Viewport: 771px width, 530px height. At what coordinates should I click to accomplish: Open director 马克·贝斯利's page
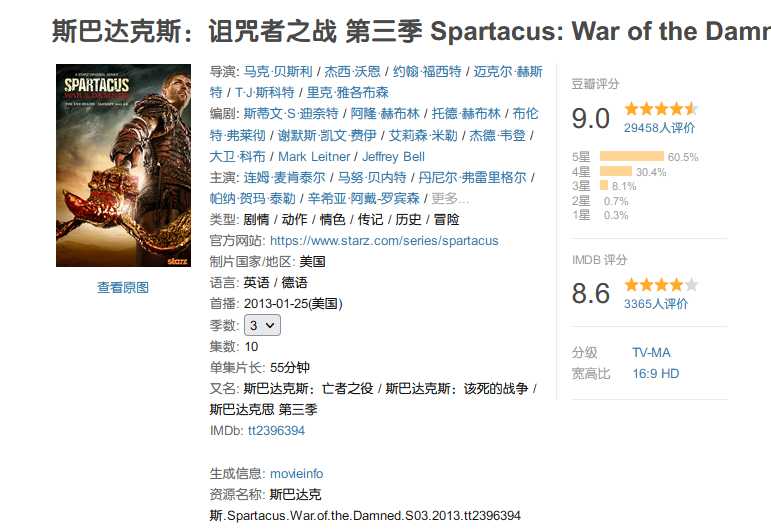click(278, 72)
